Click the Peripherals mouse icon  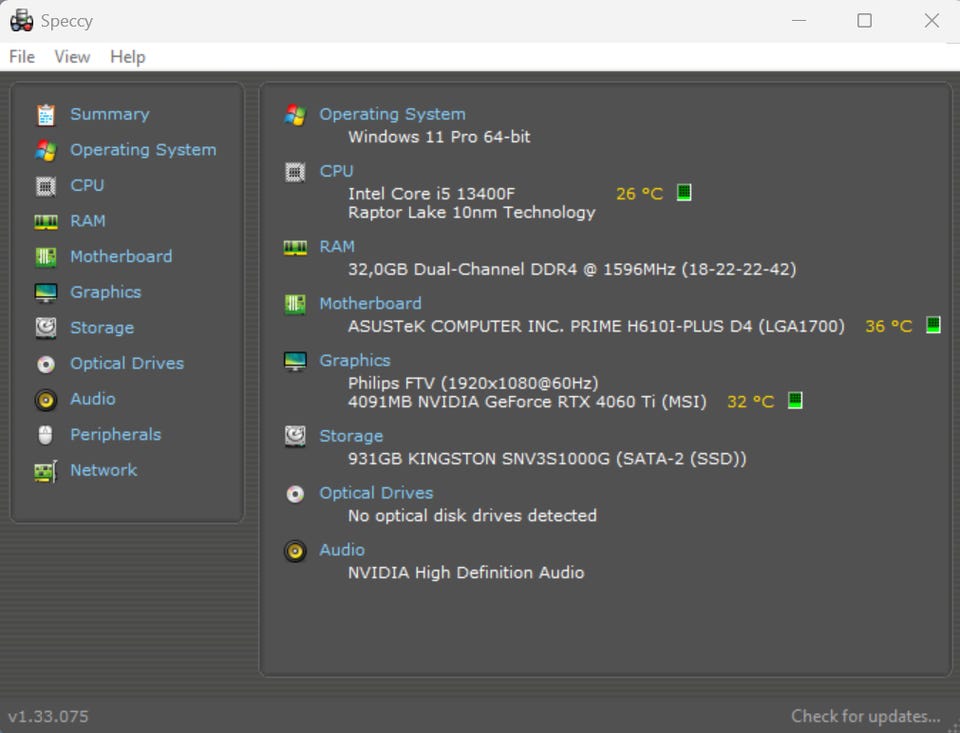coord(46,435)
